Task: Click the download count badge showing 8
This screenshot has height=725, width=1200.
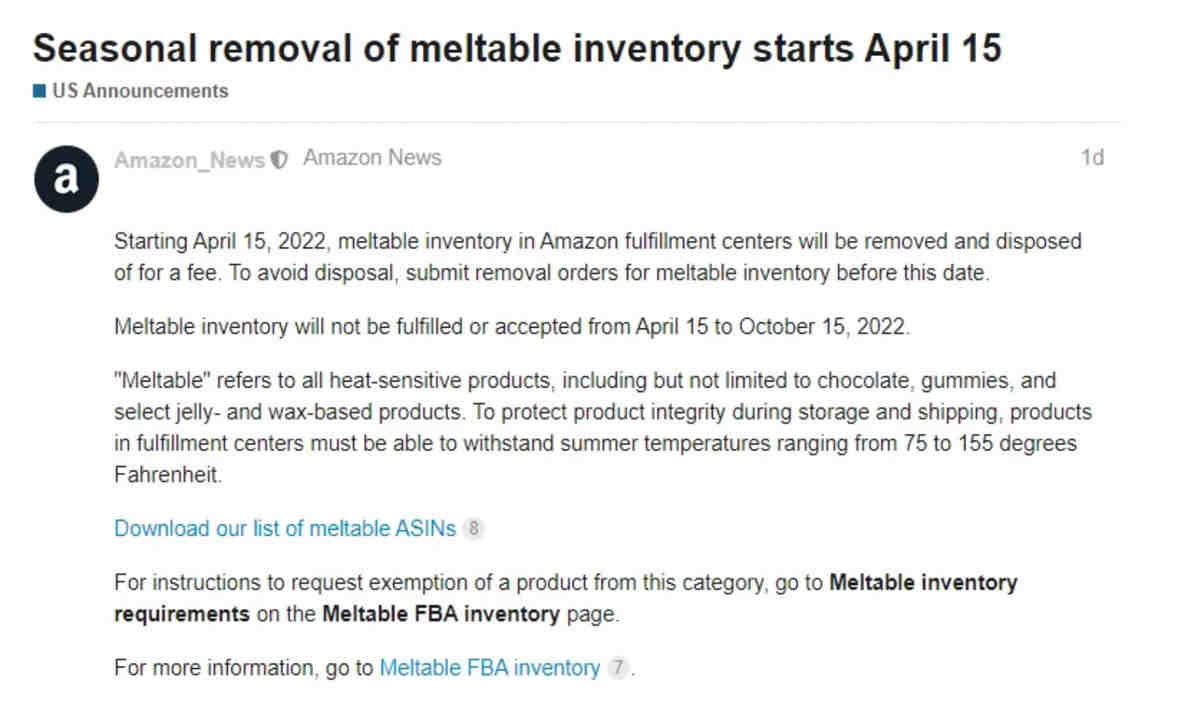Action: [x=474, y=528]
